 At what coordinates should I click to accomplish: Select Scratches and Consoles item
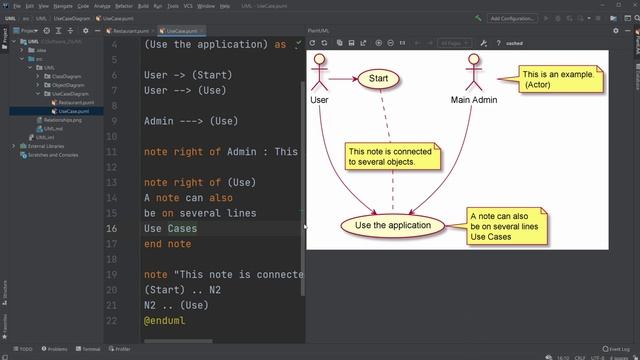(49, 155)
